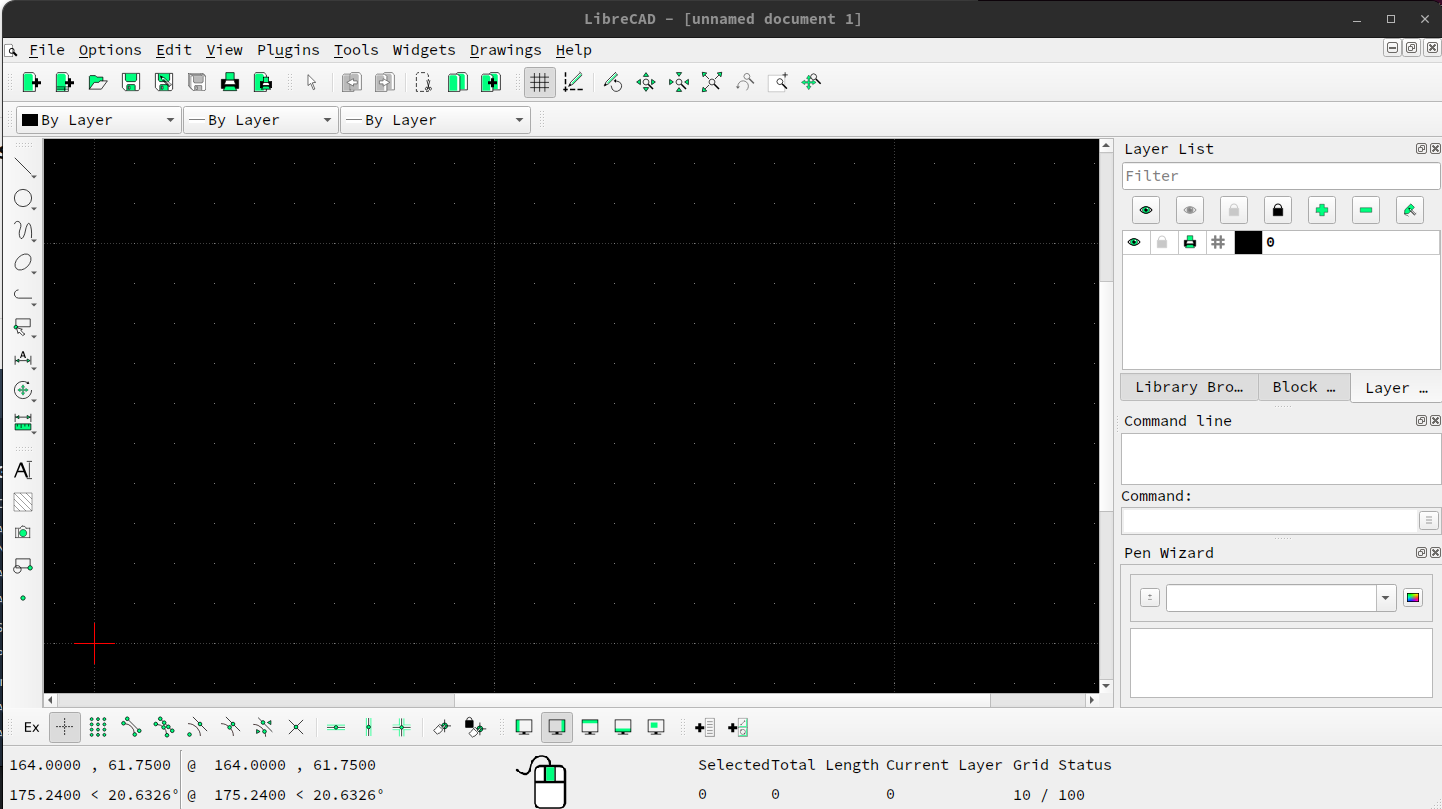Click Hide All Layers button
The width and height of the screenshot is (1442, 809).
point(1190,210)
